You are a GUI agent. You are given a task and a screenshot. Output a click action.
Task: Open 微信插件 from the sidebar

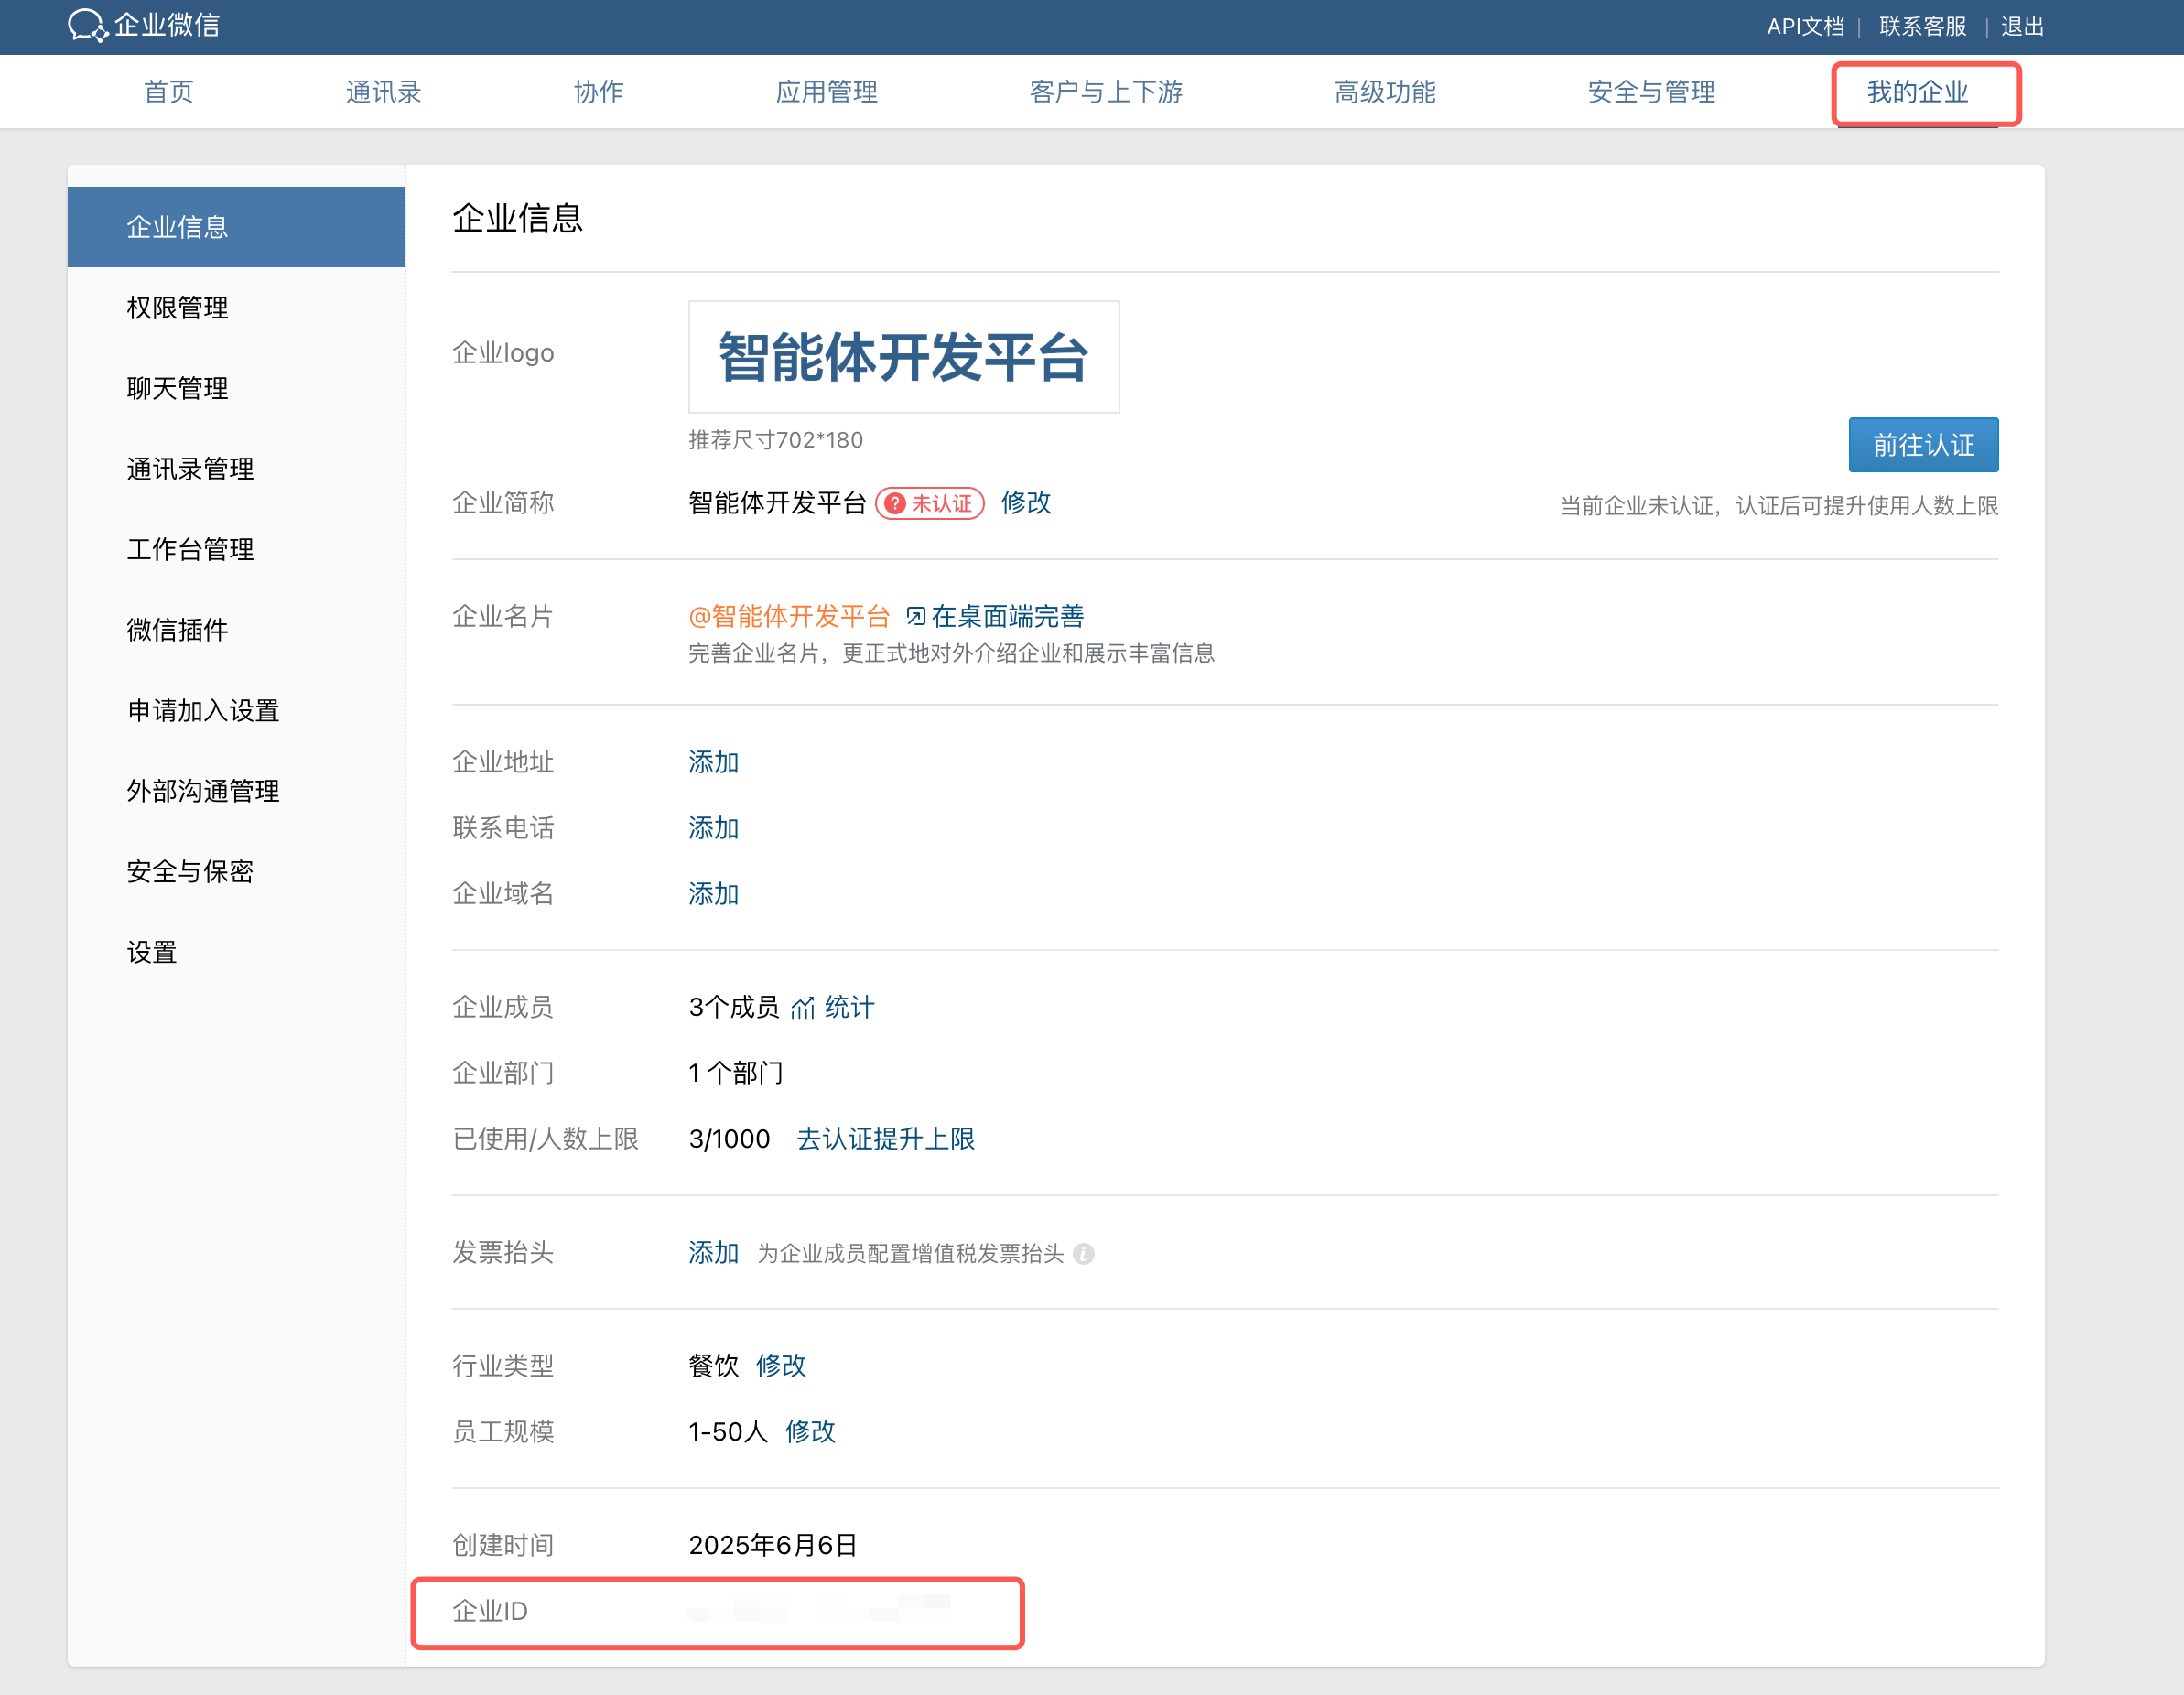(177, 630)
